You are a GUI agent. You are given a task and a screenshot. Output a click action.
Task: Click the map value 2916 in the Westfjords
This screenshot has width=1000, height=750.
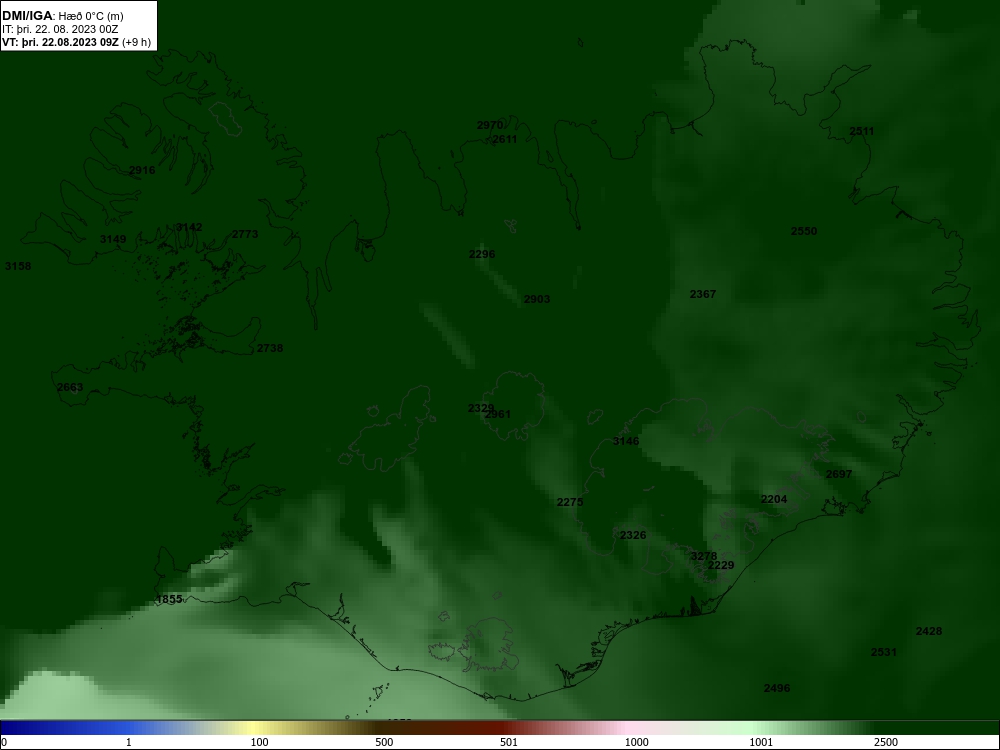[142, 170]
